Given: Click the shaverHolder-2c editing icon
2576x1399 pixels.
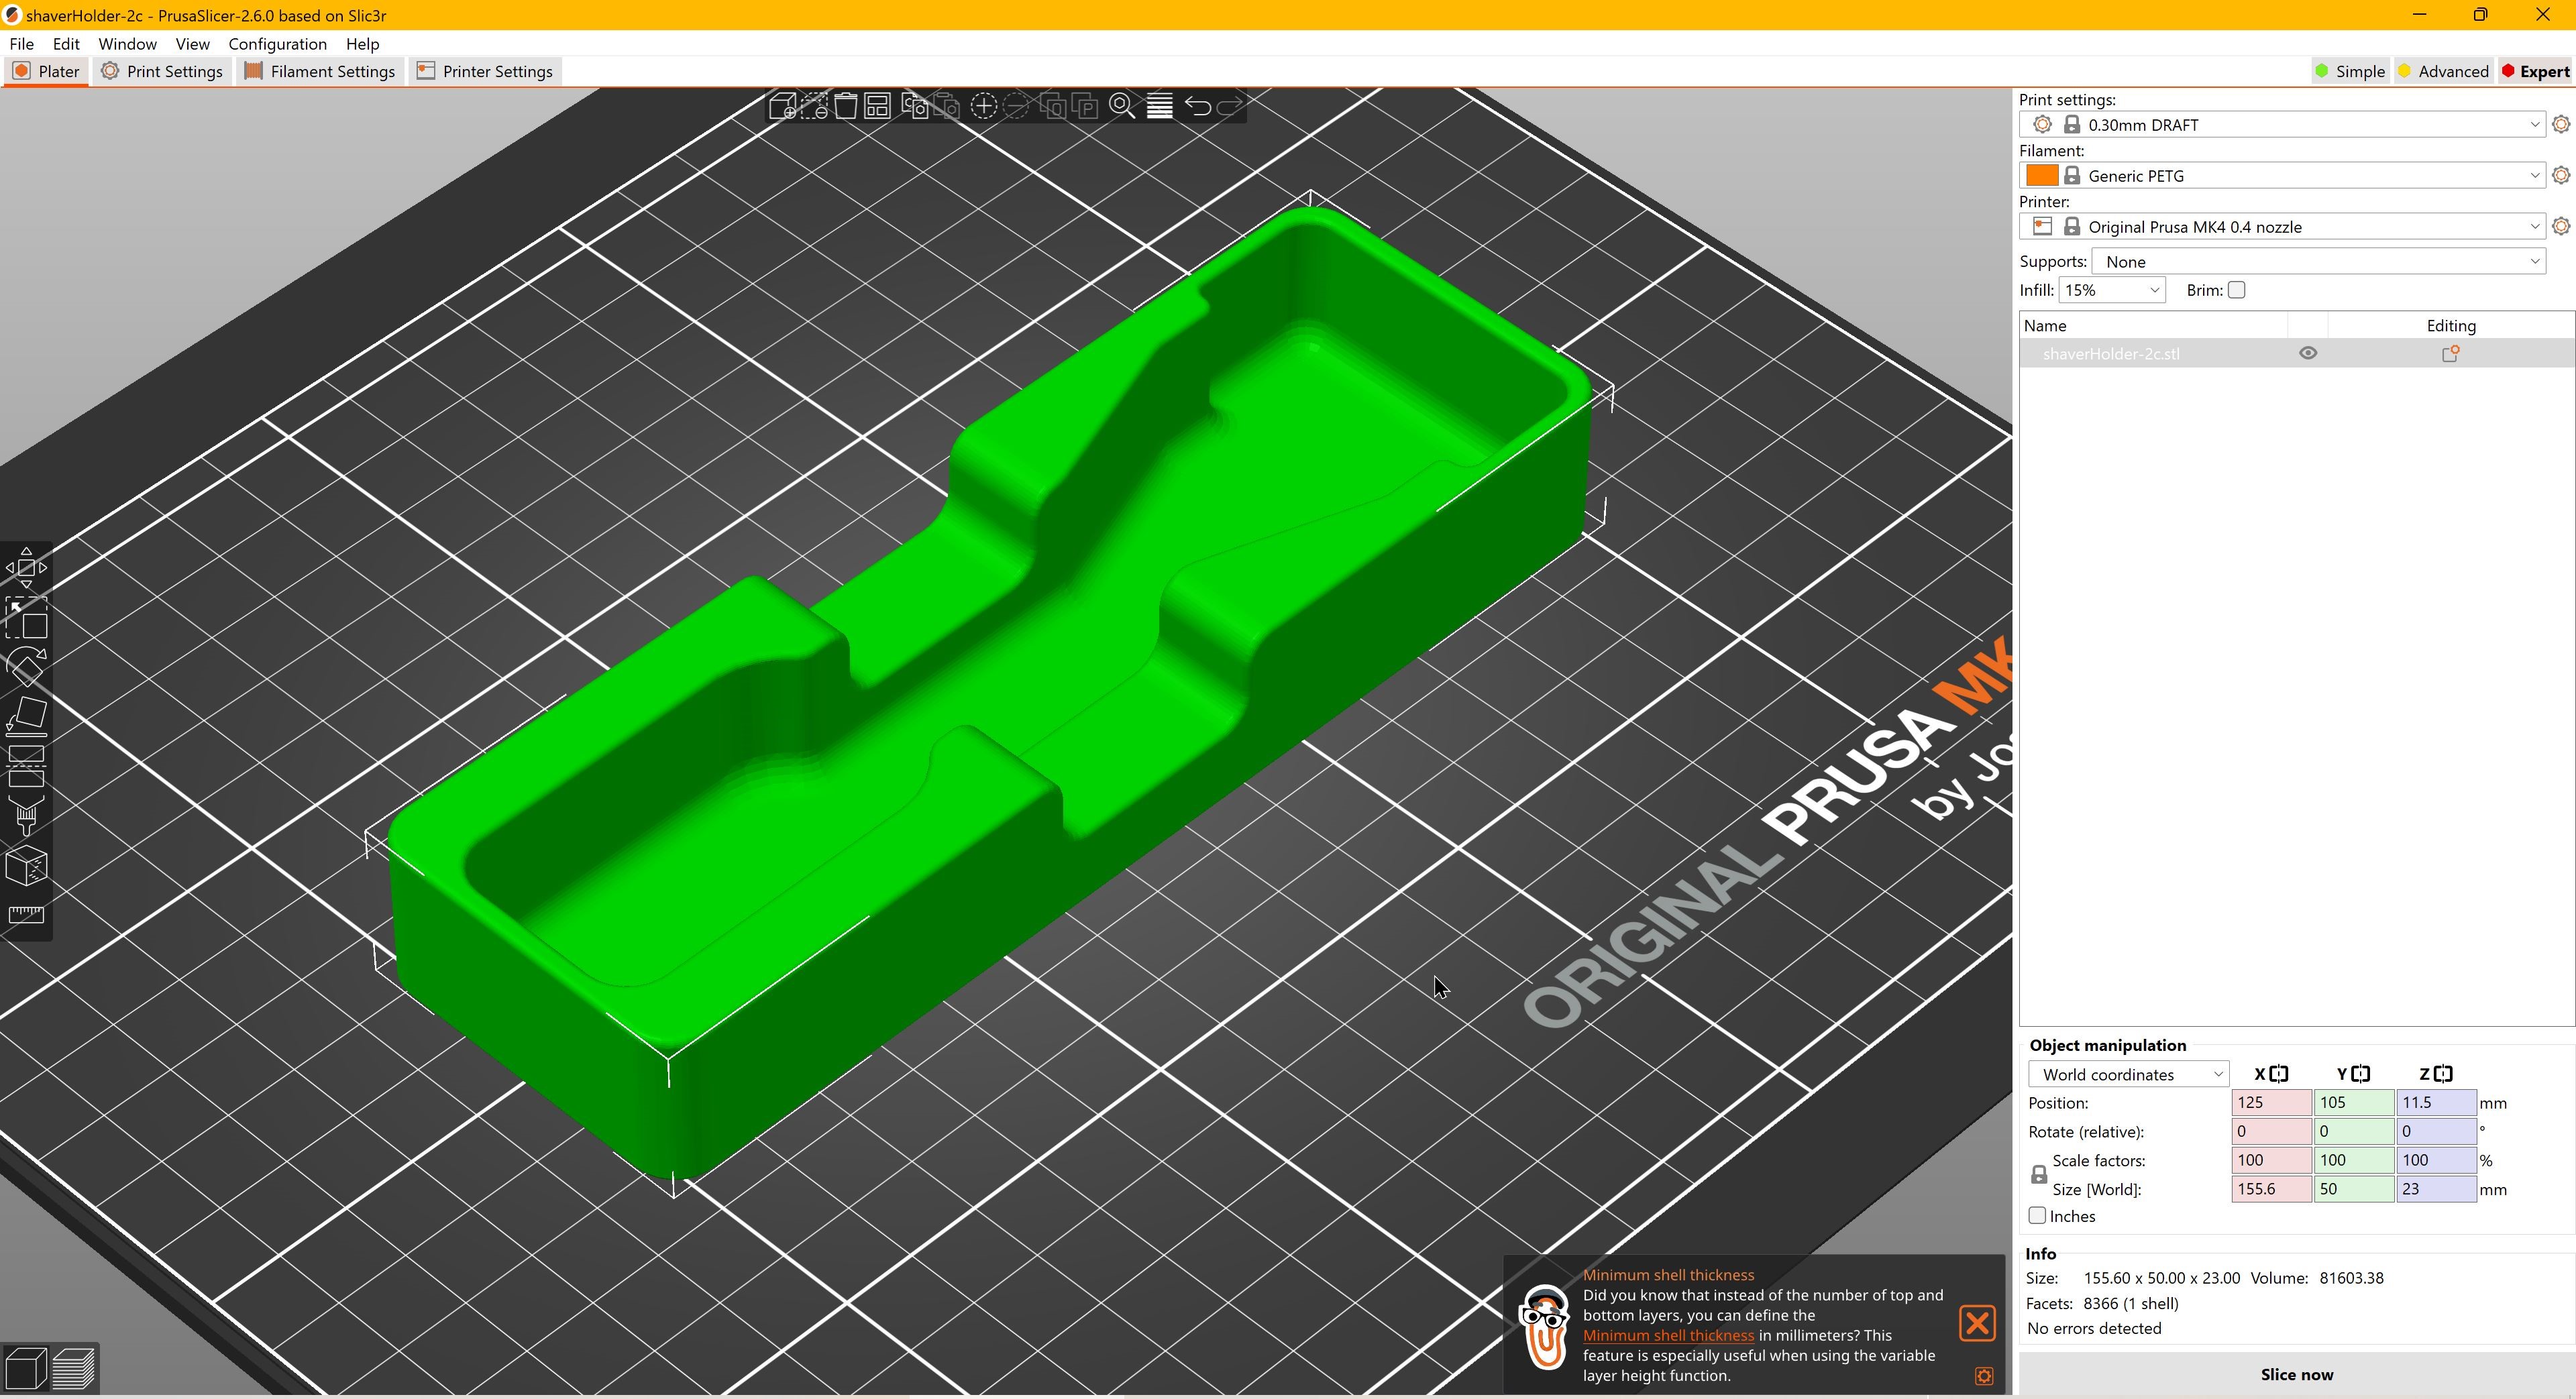Looking at the screenshot, I should pyautogui.click(x=2450, y=353).
